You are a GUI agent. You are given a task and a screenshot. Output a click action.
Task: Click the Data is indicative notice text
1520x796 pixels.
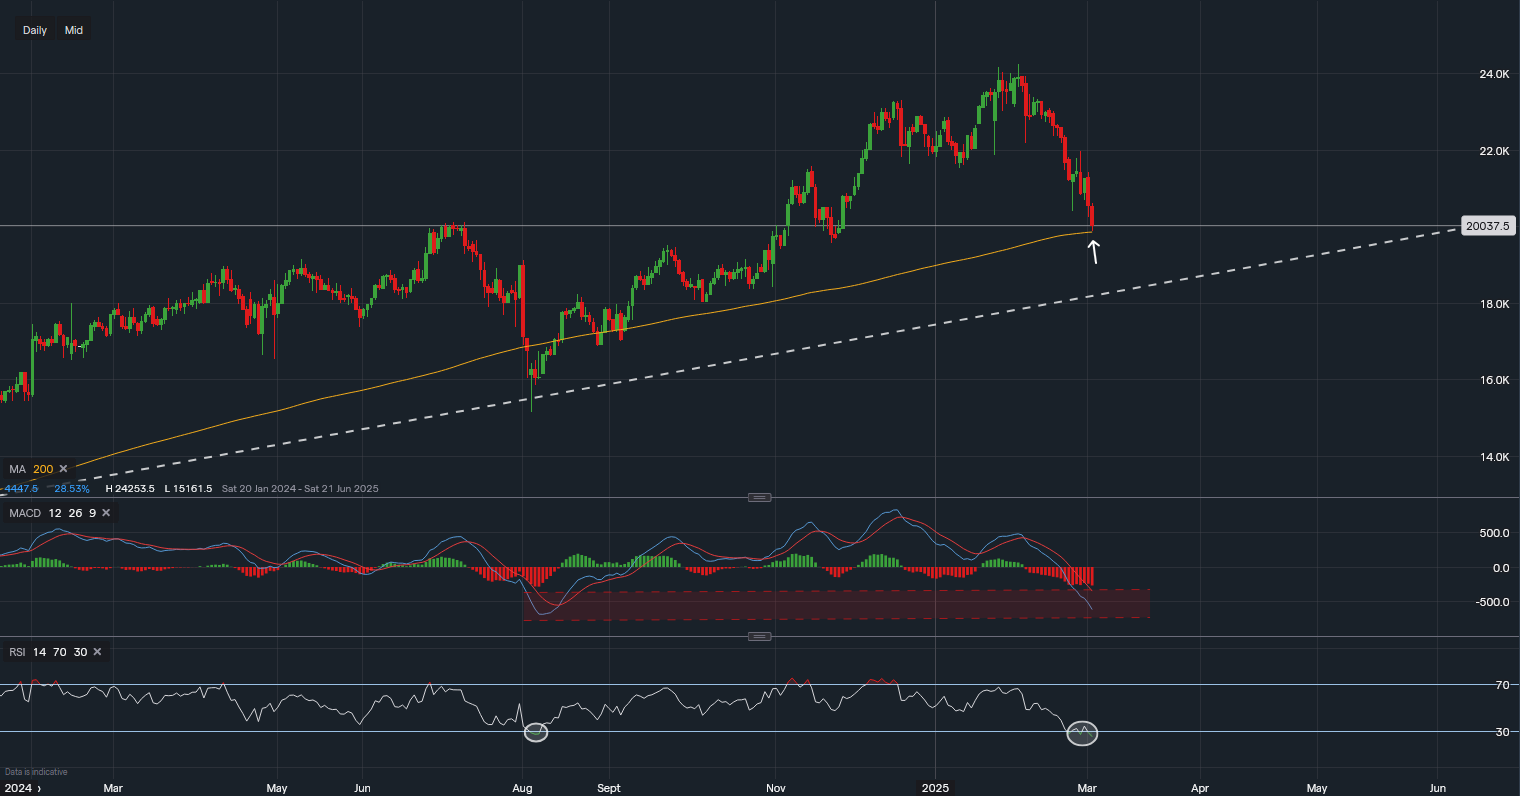pyautogui.click(x=35, y=771)
